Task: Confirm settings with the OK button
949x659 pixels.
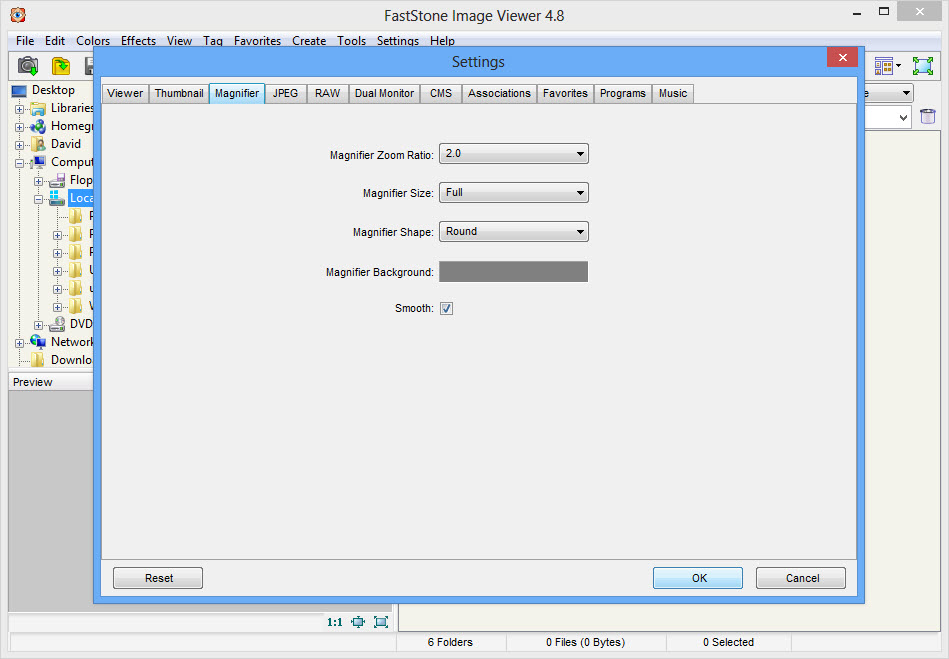Action: (698, 578)
